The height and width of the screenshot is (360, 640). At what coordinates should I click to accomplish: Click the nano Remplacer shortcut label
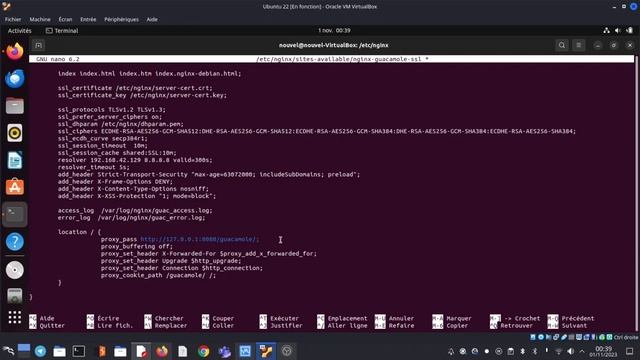[x=171, y=326]
